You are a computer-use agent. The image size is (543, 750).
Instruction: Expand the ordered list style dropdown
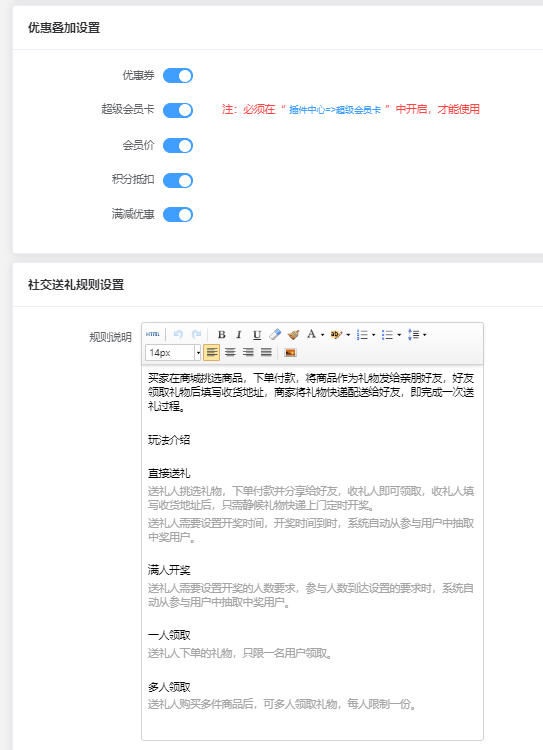pyautogui.click(x=374, y=335)
